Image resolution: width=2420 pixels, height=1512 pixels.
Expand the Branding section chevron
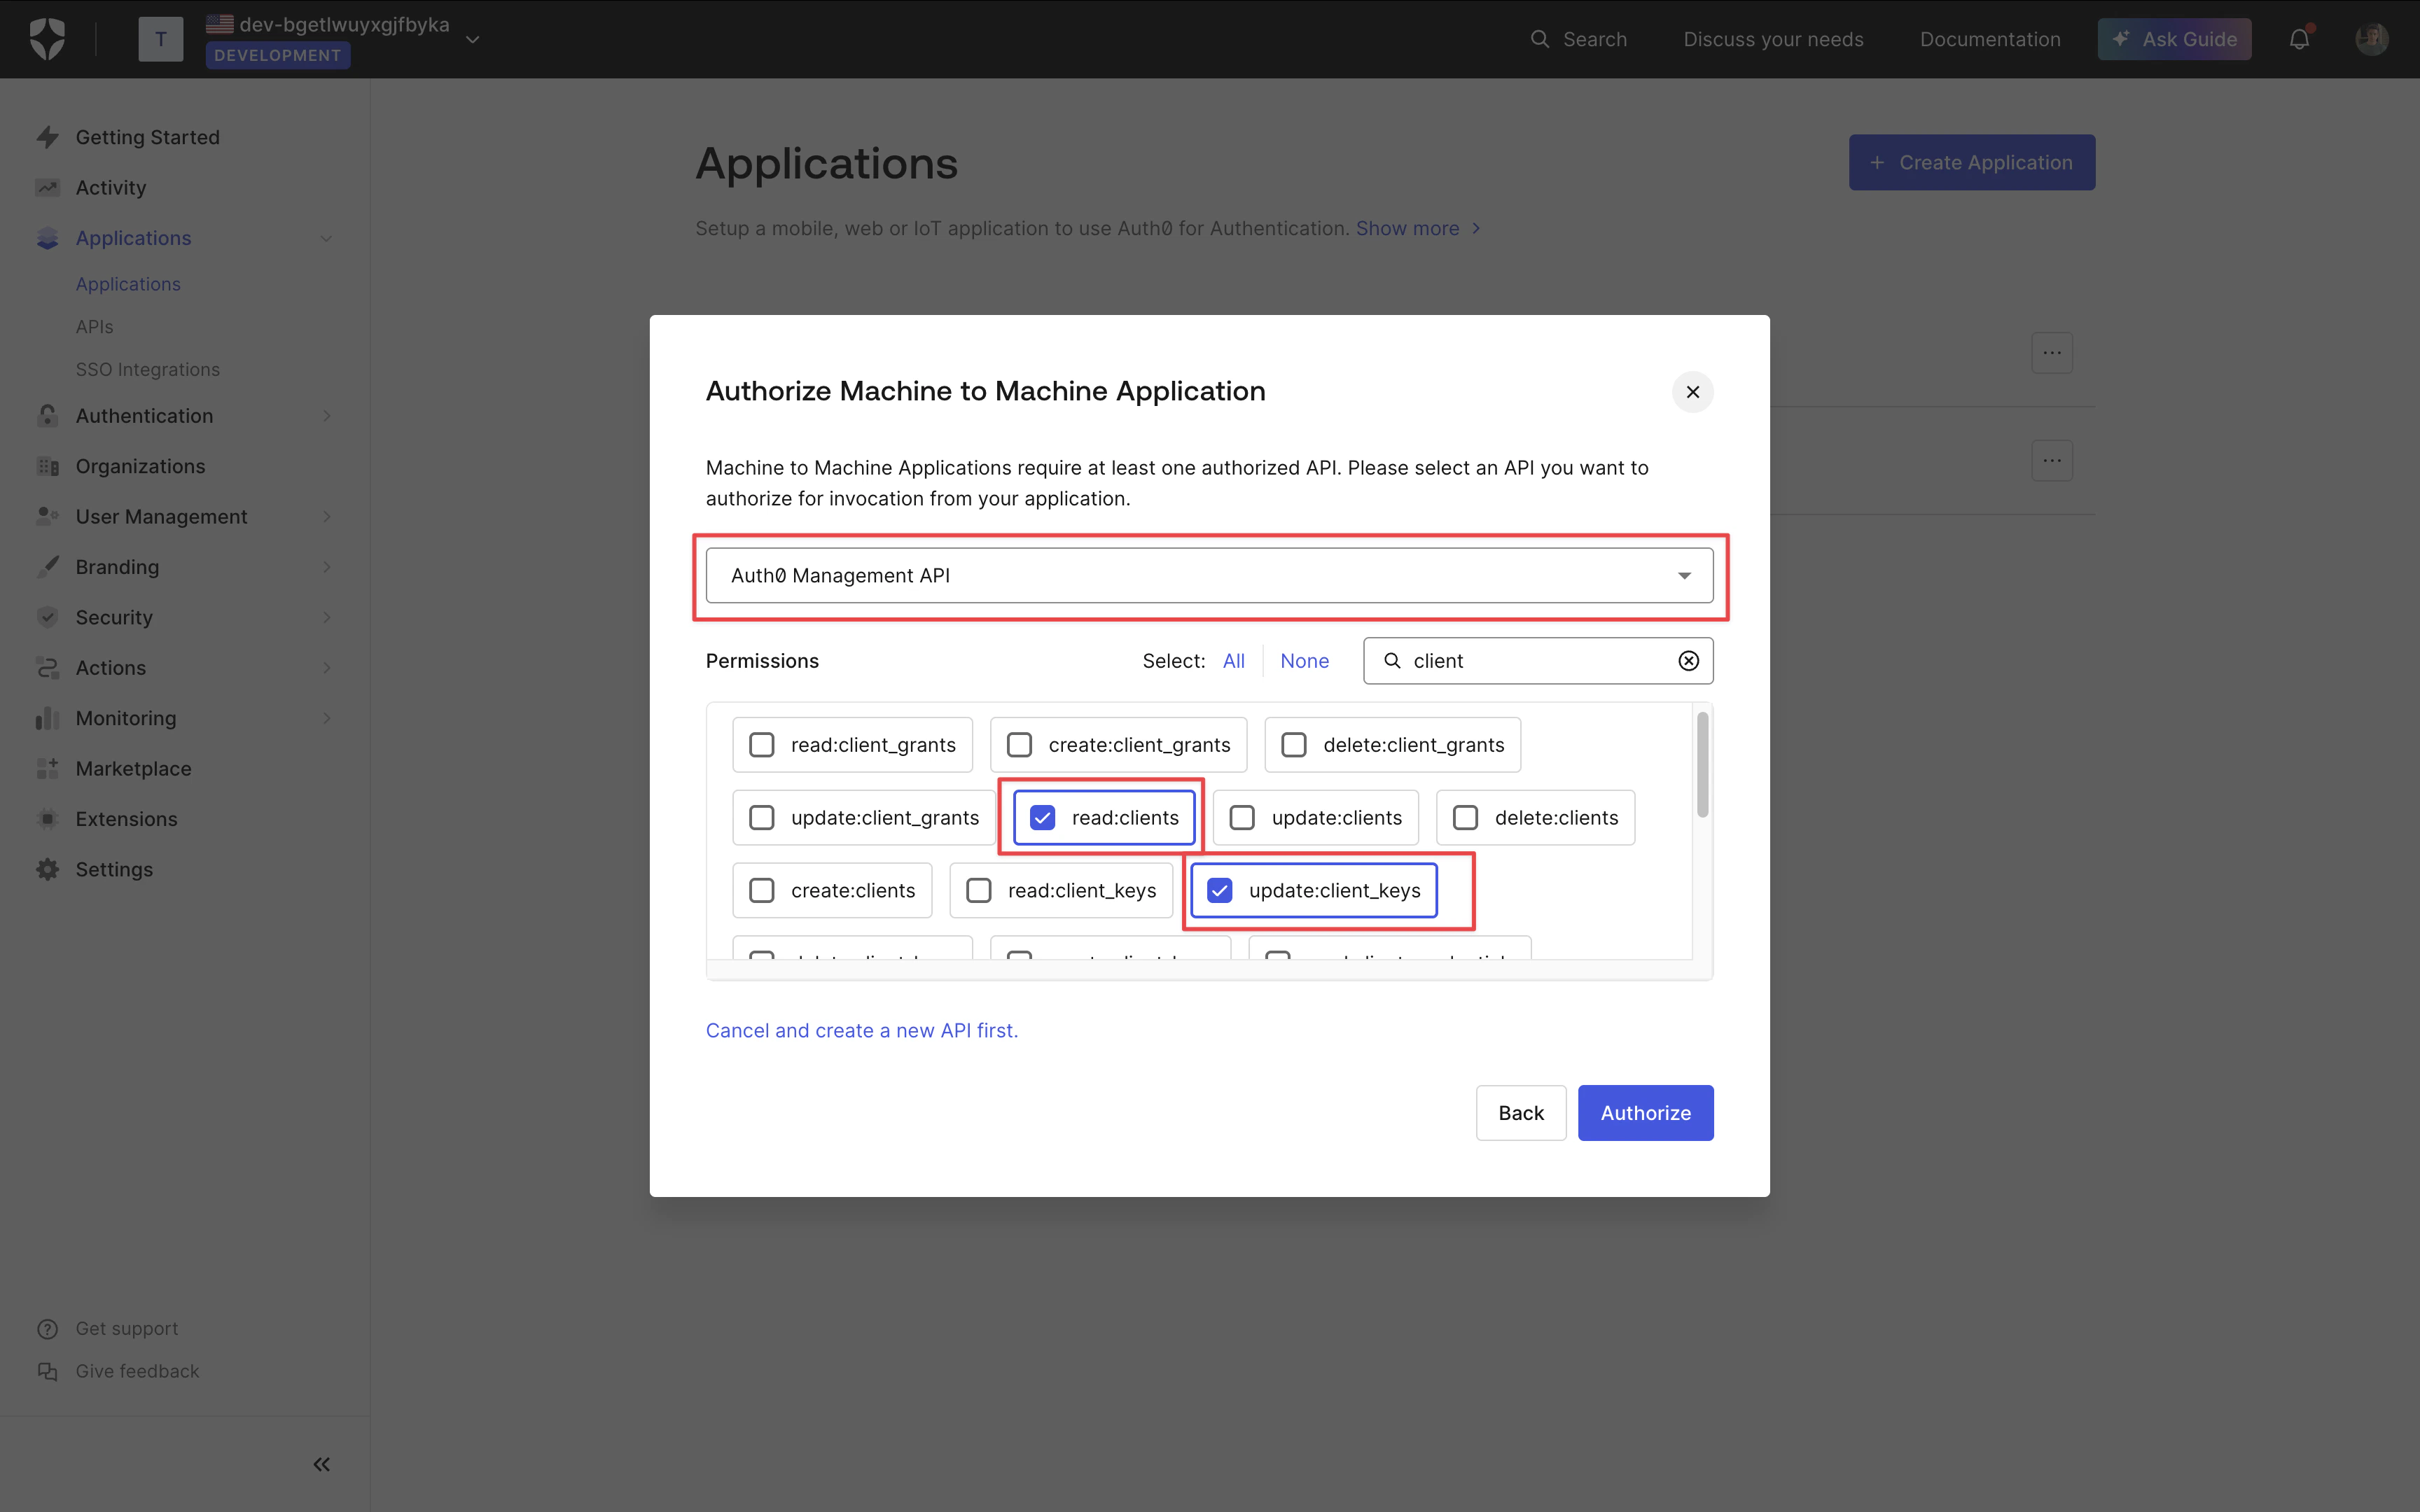coord(326,567)
